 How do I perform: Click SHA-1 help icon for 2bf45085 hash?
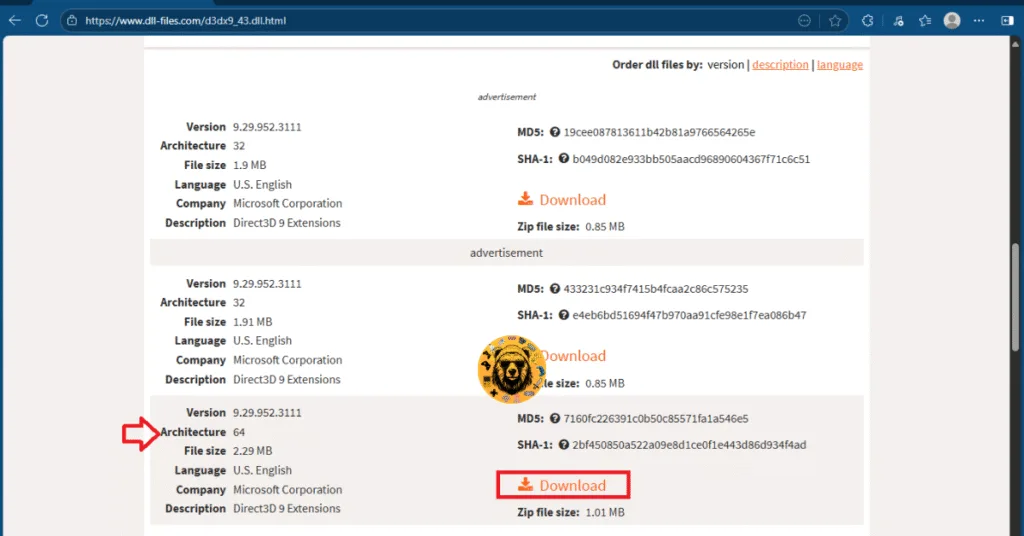tap(563, 444)
